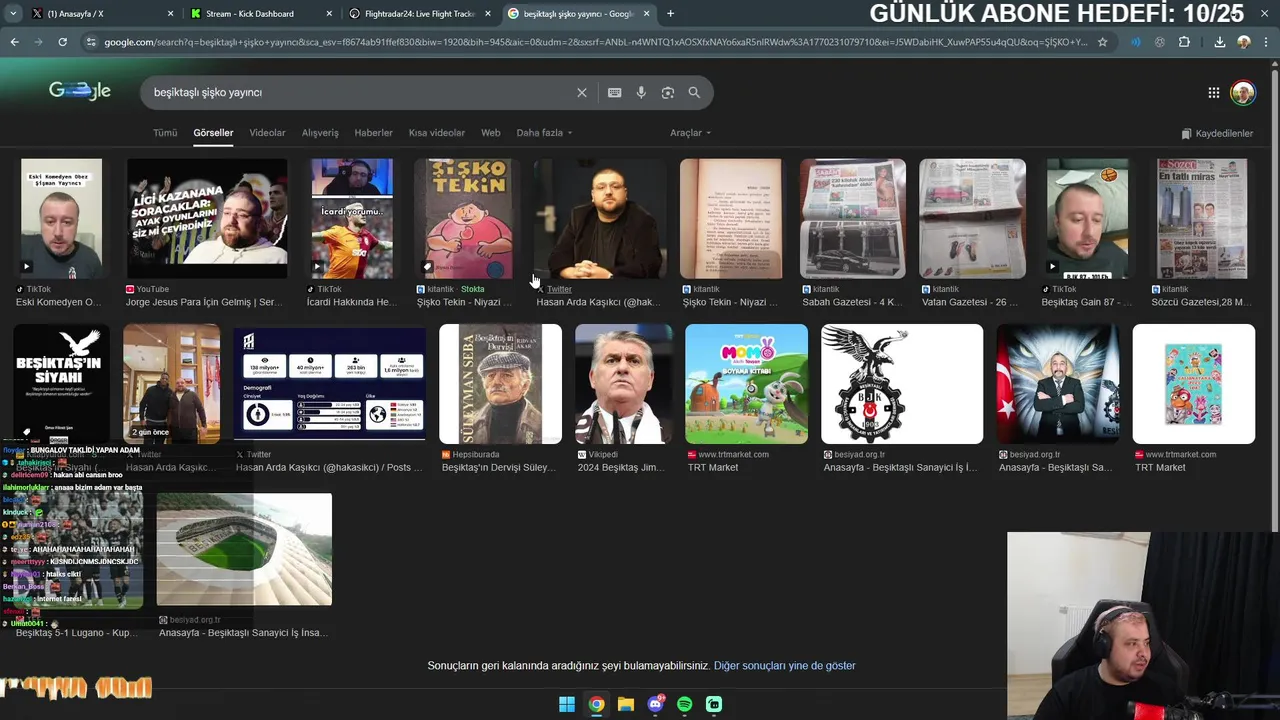1280x720 pixels.
Task: Click Beşiktaş'ın Dervişi Süleyman title link
Action: point(498,467)
